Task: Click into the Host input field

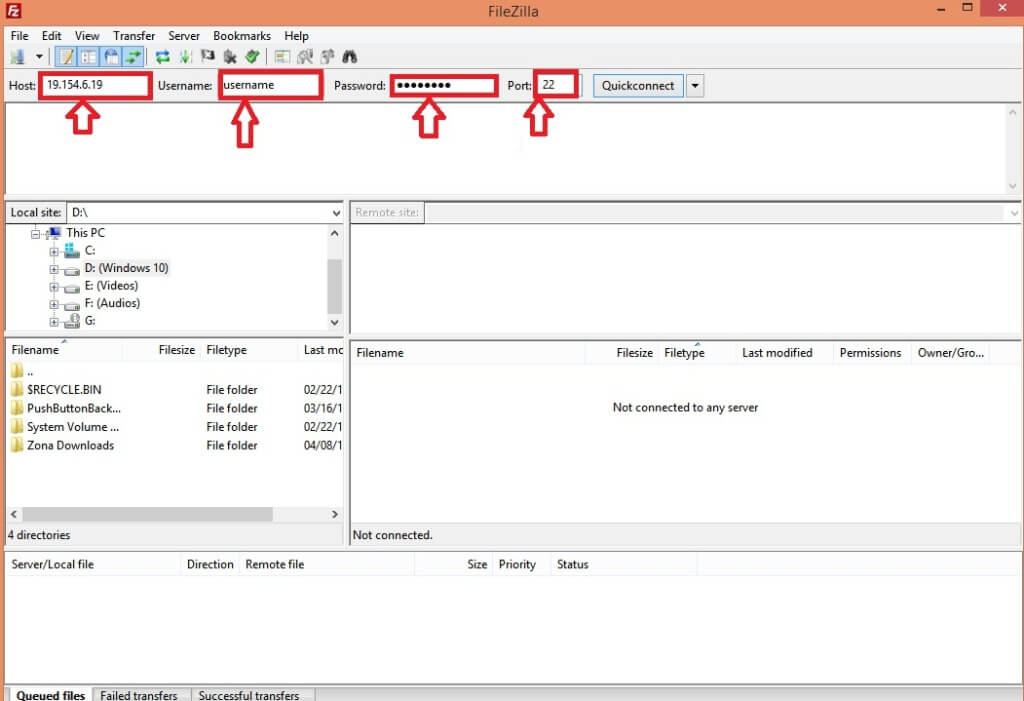Action: [95, 86]
